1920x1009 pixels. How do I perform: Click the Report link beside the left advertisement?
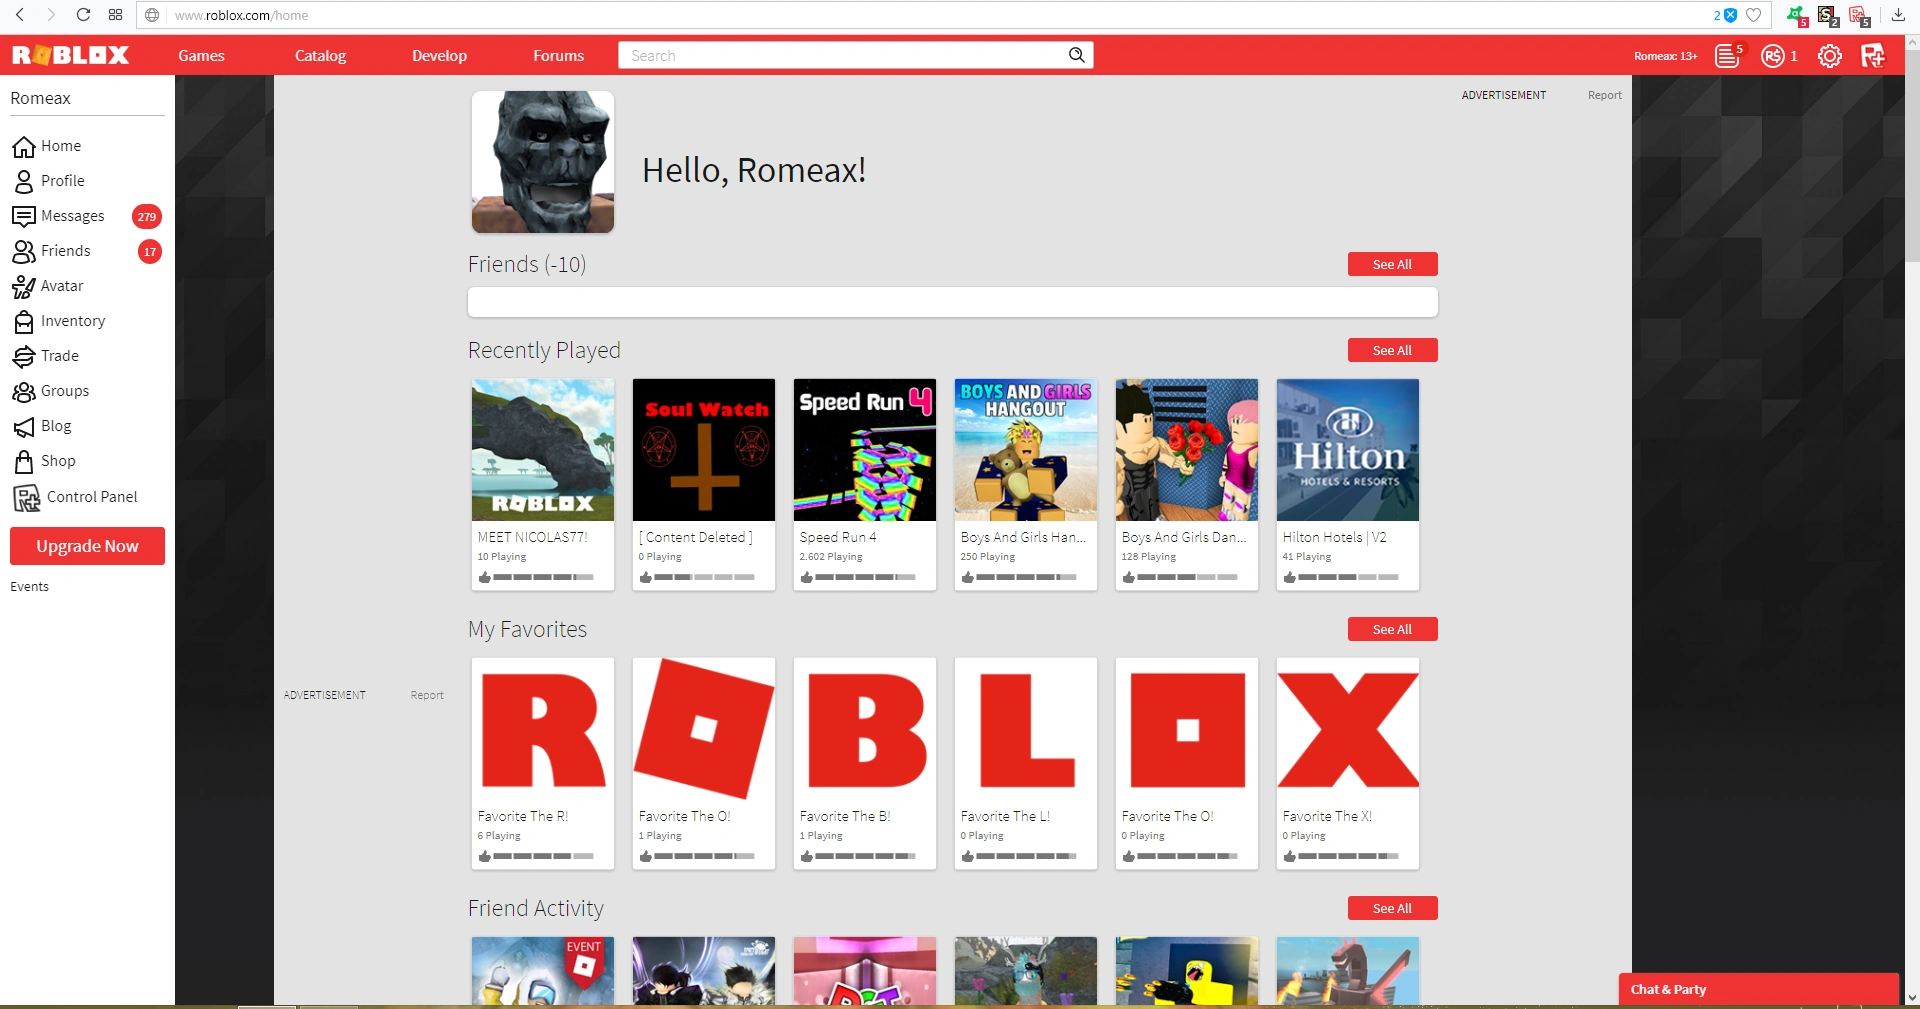point(427,695)
